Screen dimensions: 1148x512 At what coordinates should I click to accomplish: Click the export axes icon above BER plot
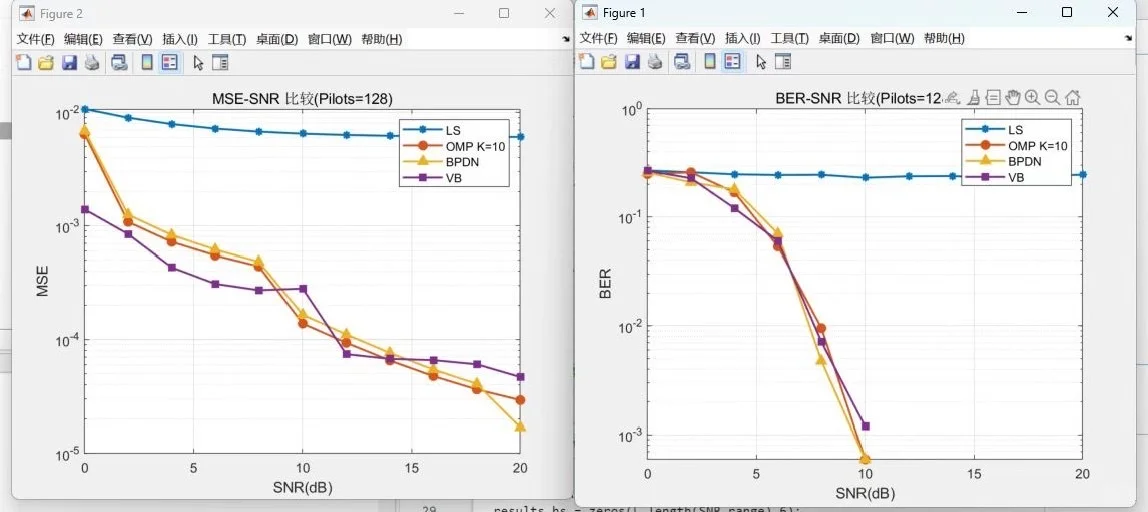click(952, 97)
